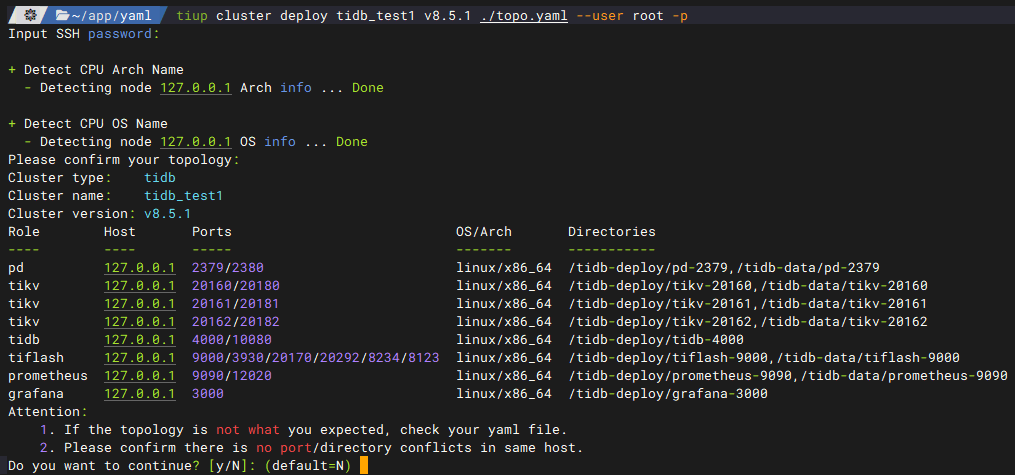The image size is (1015, 475).
Task: Click the 'Role' column header
Action: tap(24, 232)
